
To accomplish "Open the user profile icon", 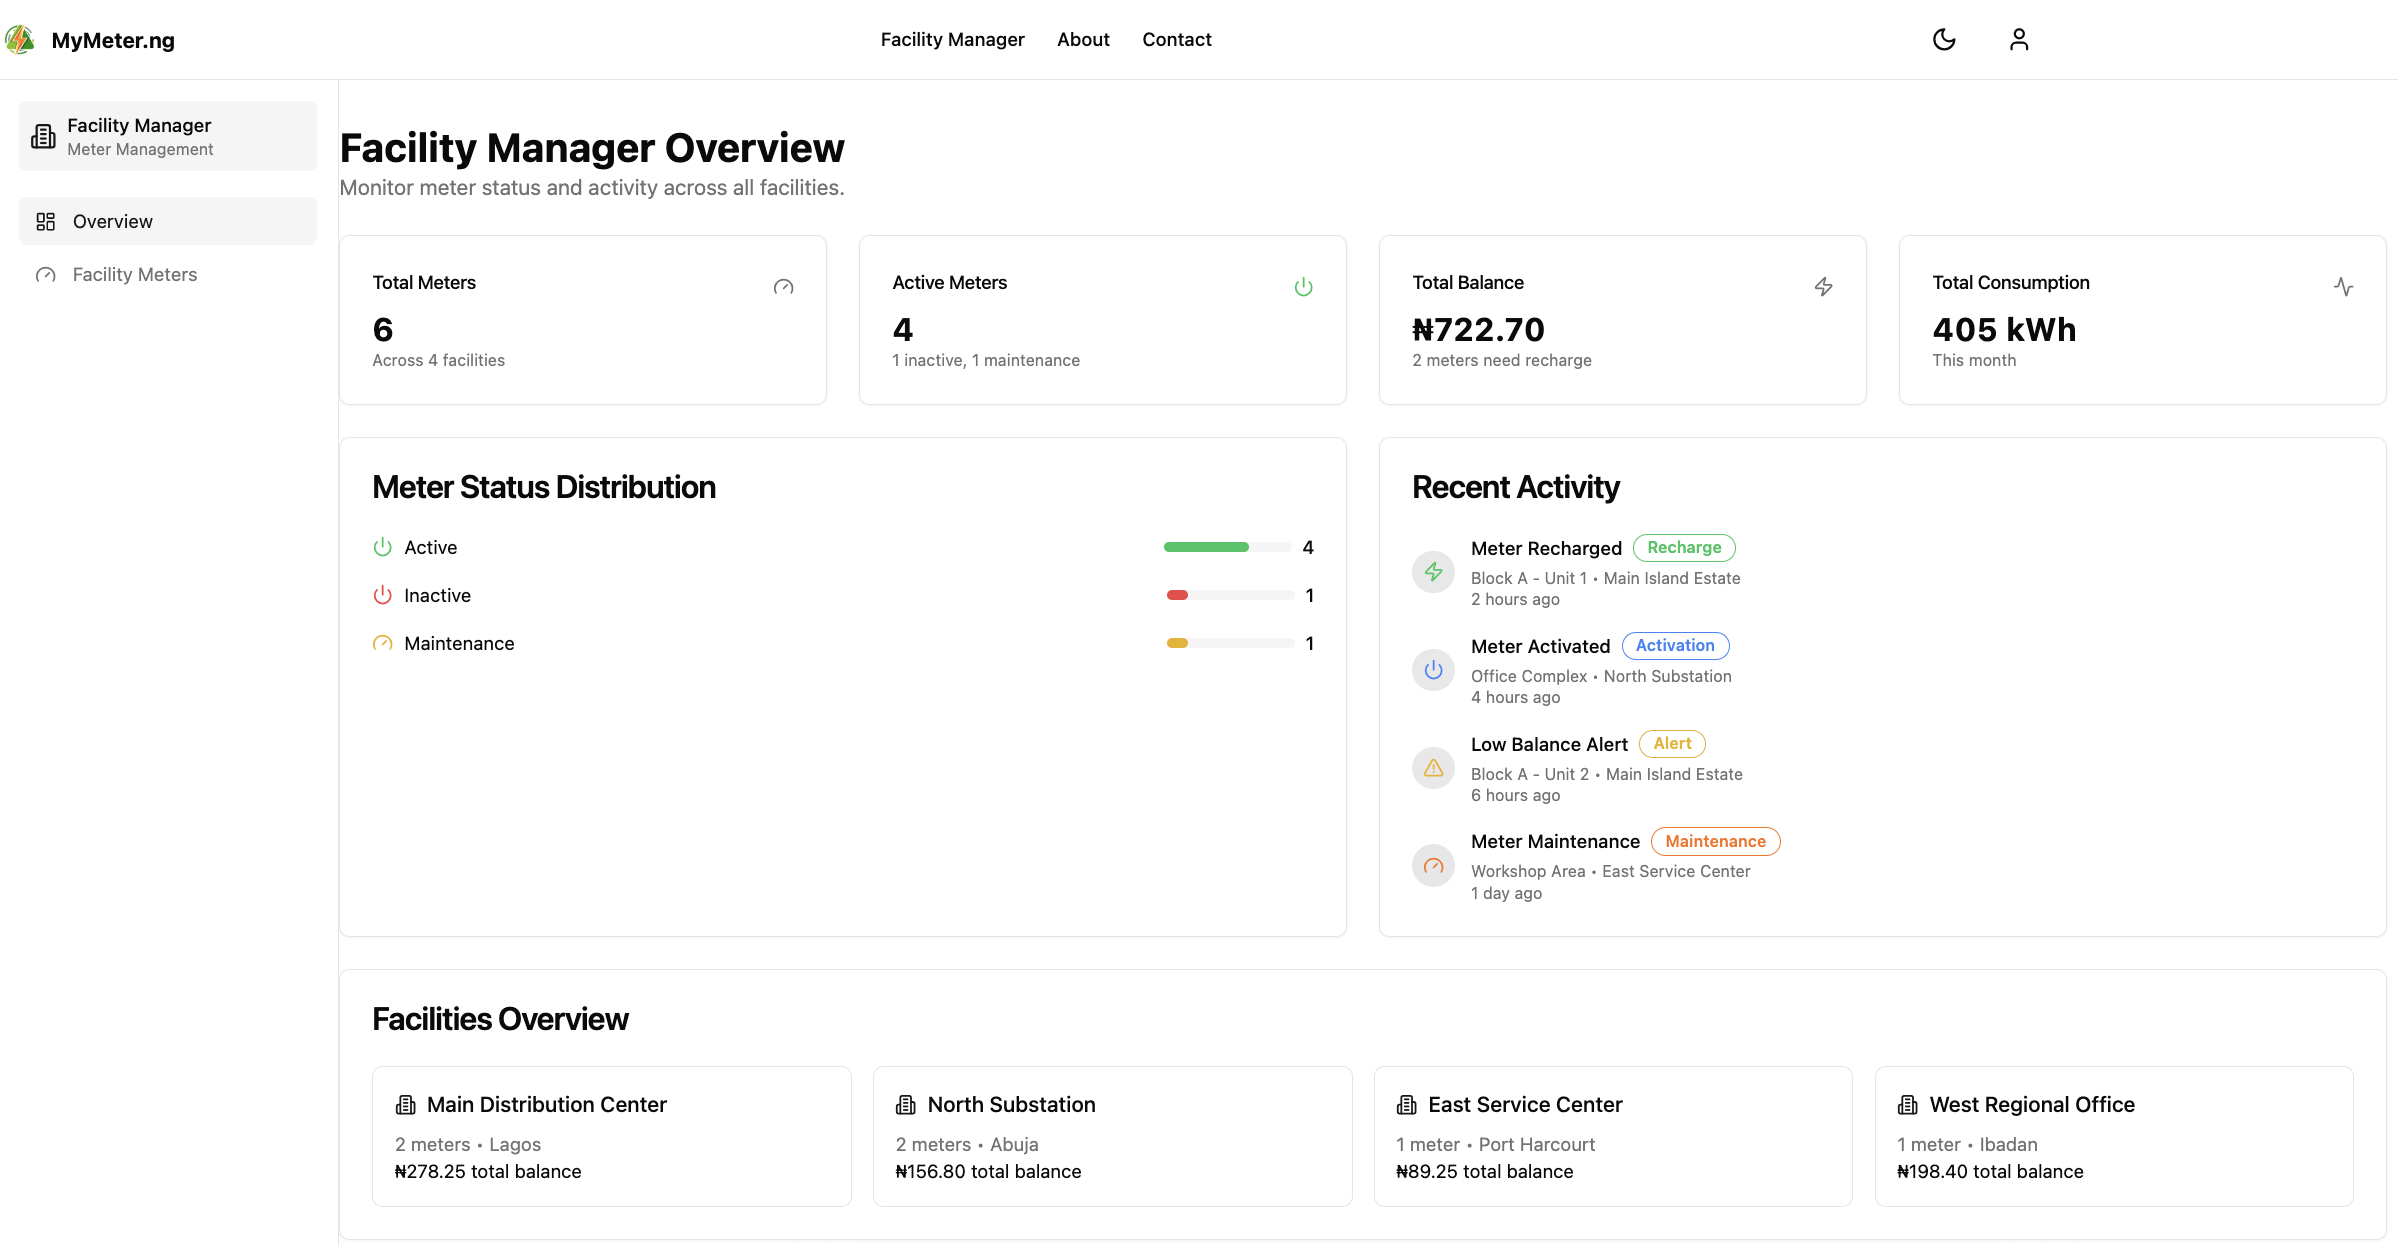I will (2019, 39).
